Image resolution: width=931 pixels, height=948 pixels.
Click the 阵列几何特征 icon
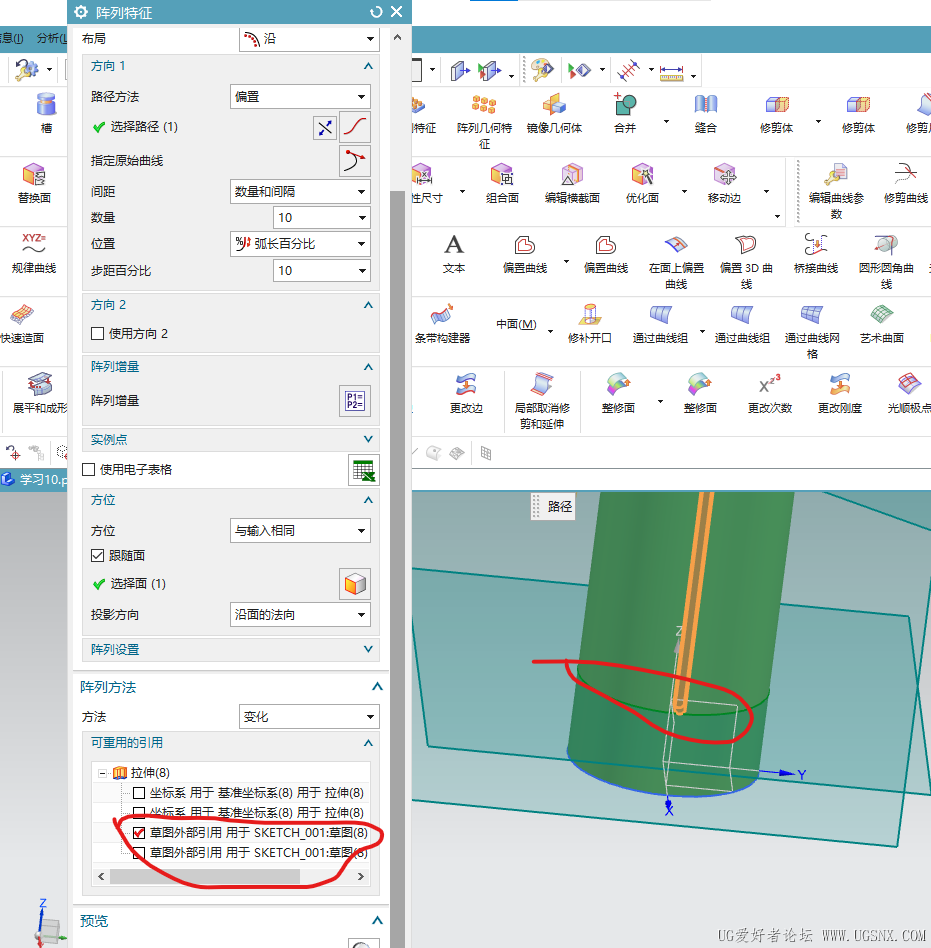484,105
